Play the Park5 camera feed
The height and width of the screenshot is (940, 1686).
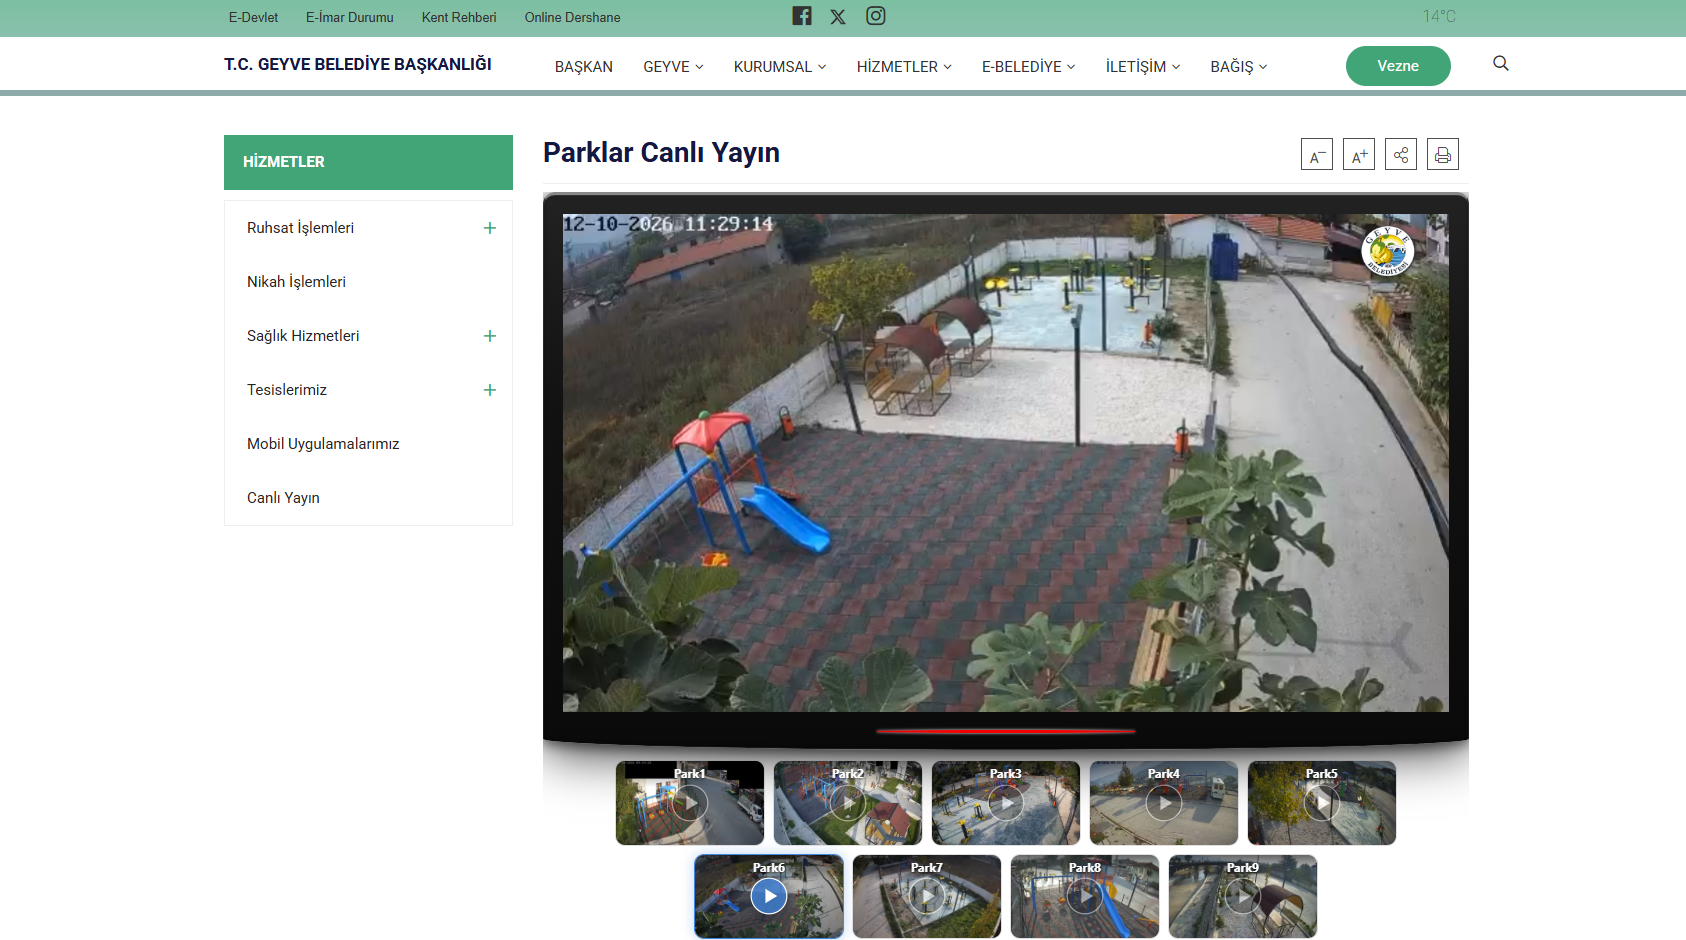[1322, 803]
